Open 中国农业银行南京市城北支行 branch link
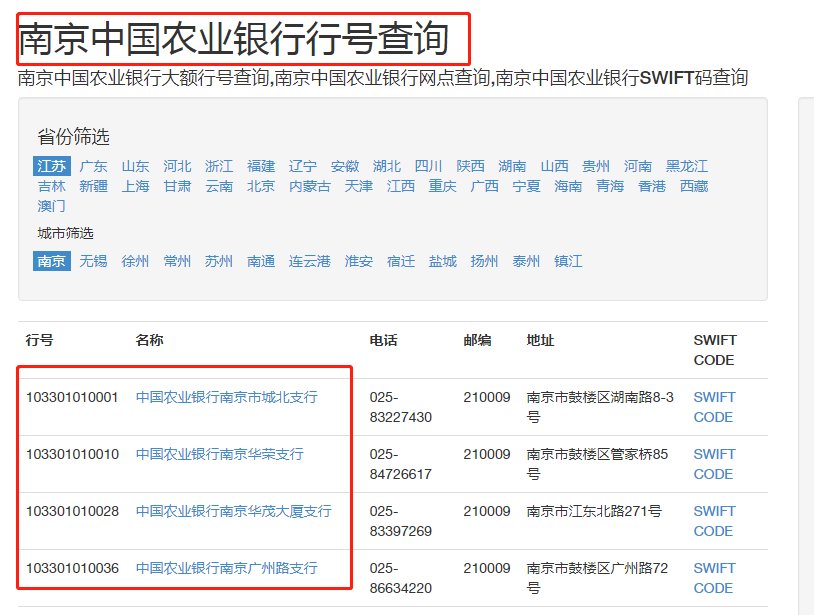Viewport: 814px width, 615px height. 226,397
